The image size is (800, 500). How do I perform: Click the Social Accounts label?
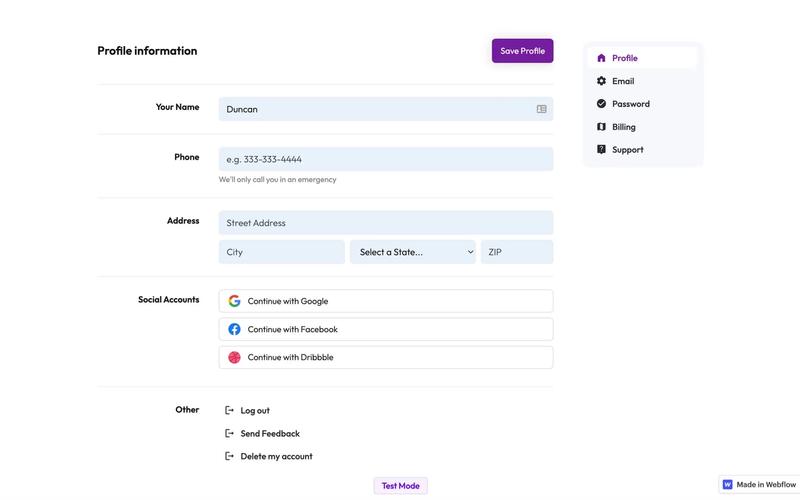tap(168, 299)
